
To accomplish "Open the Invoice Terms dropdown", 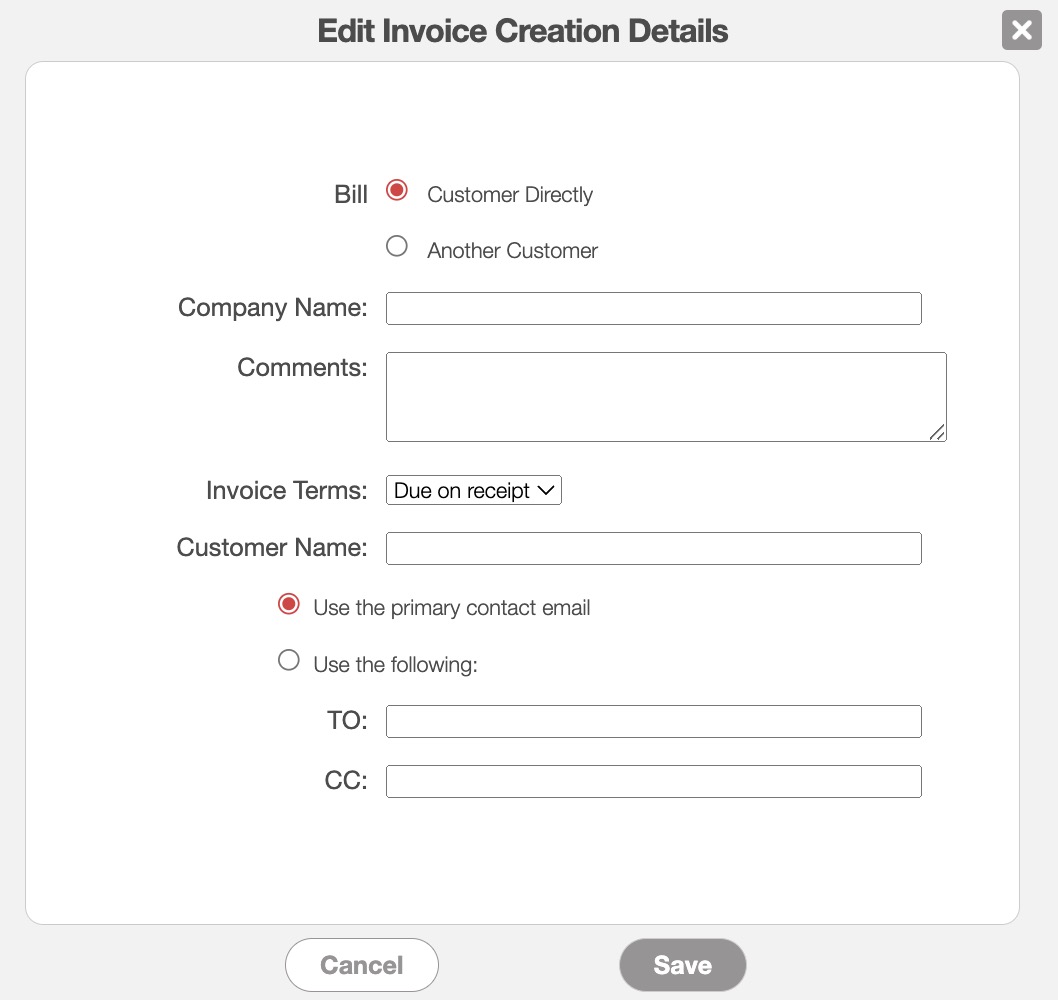I will point(473,491).
